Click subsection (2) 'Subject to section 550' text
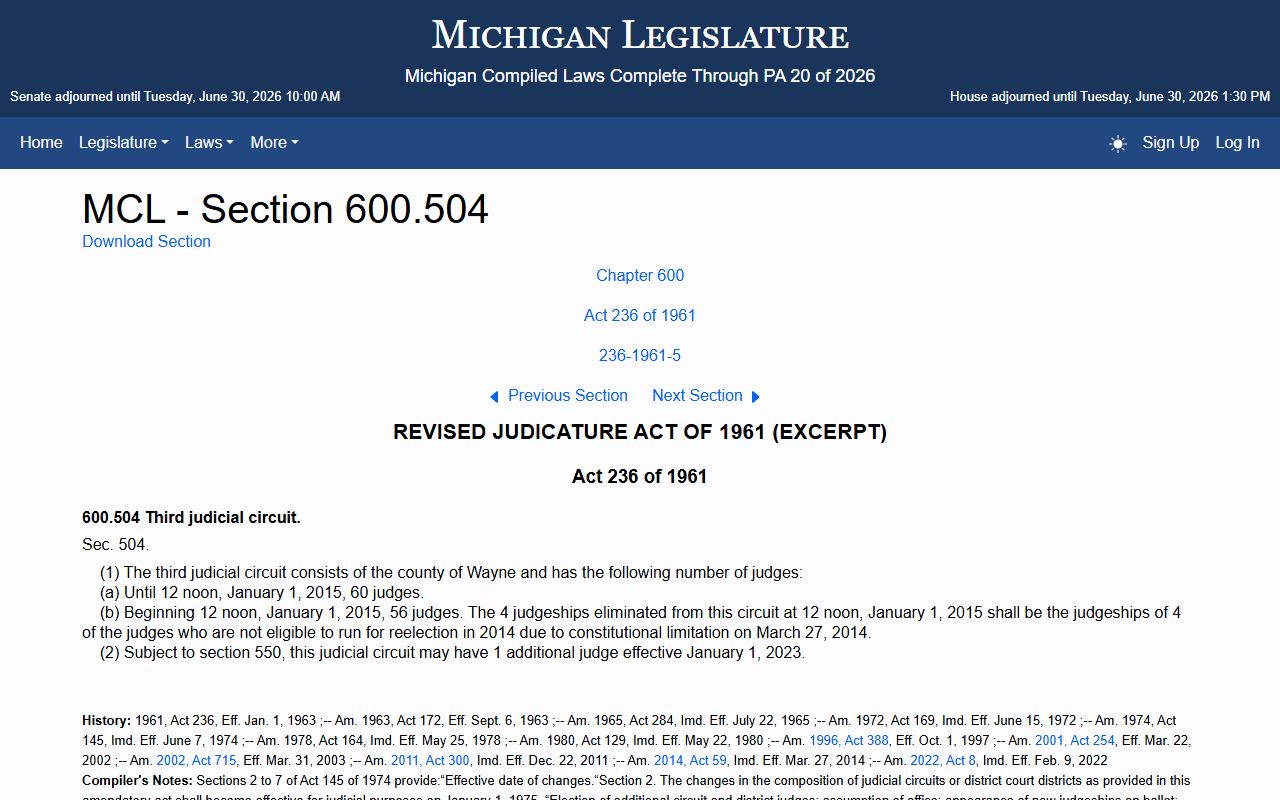1280x800 pixels. tap(452, 653)
